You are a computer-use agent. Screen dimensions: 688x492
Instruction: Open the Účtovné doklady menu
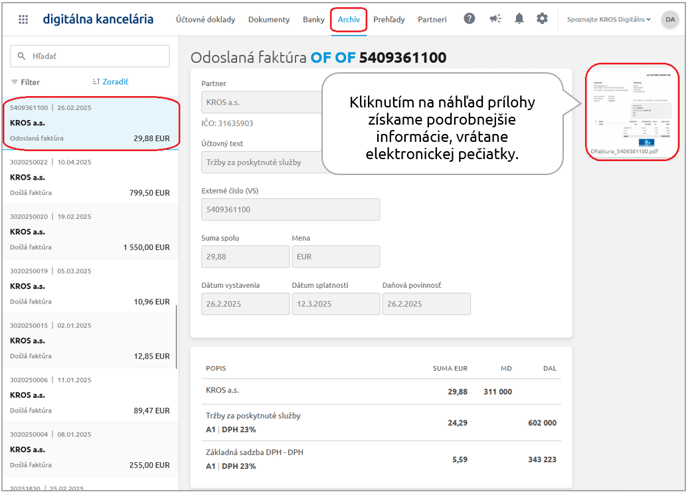205,19
